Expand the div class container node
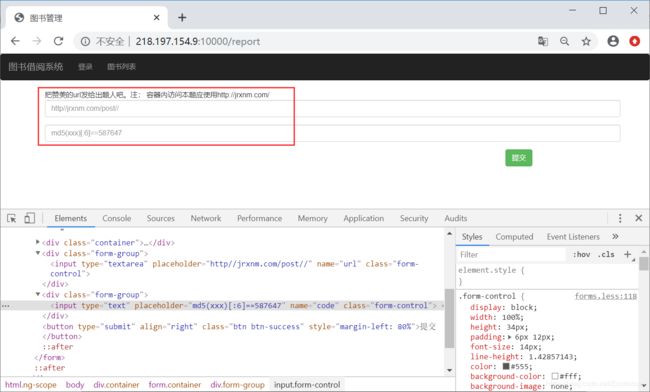The width and height of the screenshot is (650, 392). click(x=38, y=242)
